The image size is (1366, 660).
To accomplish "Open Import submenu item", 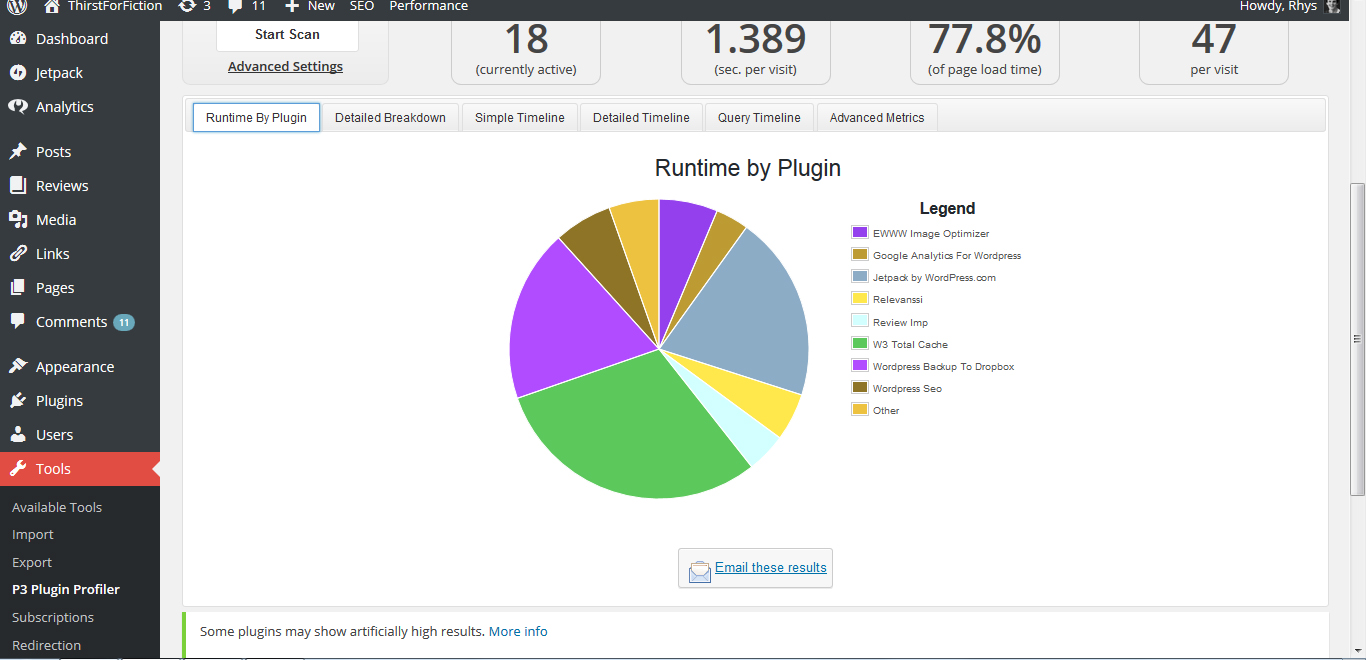I will point(33,534).
